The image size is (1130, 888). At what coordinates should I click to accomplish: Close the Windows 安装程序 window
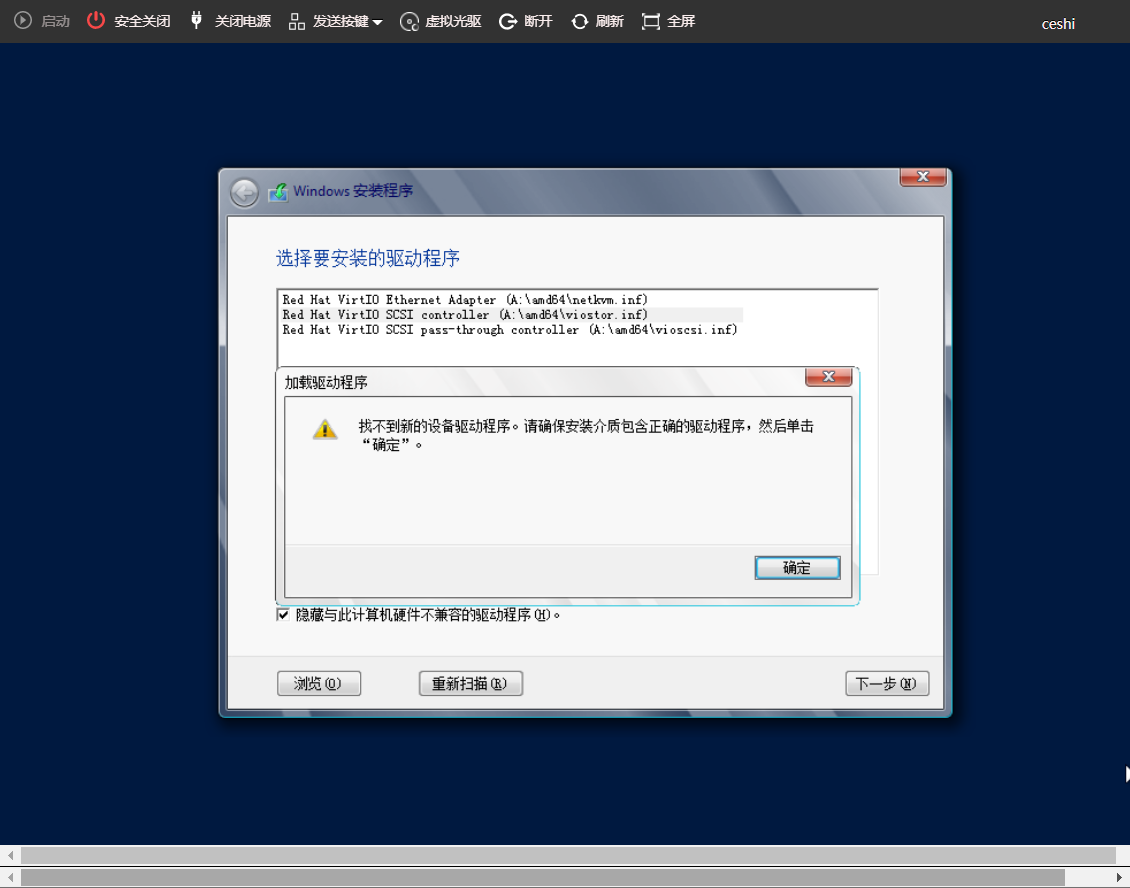click(922, 177)
